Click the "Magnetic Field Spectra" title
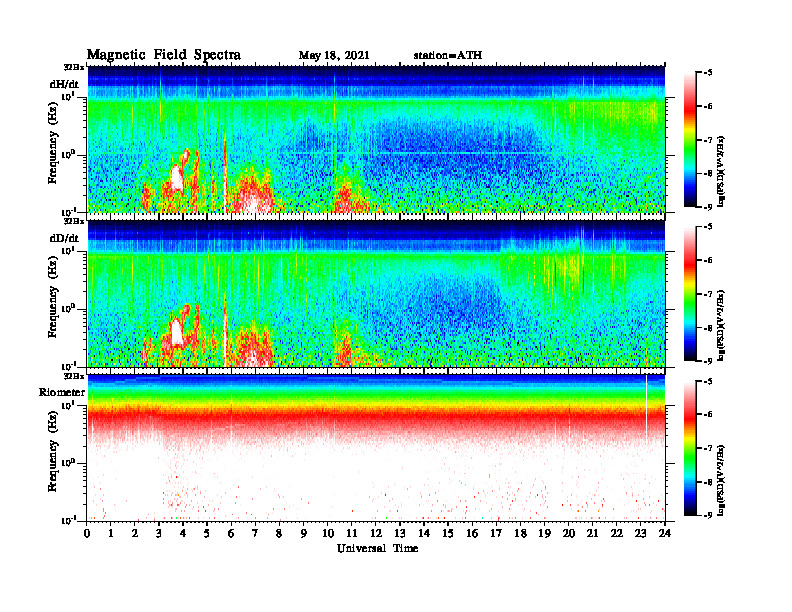Screen dimensions: 792x612 (x=164, y=55)
